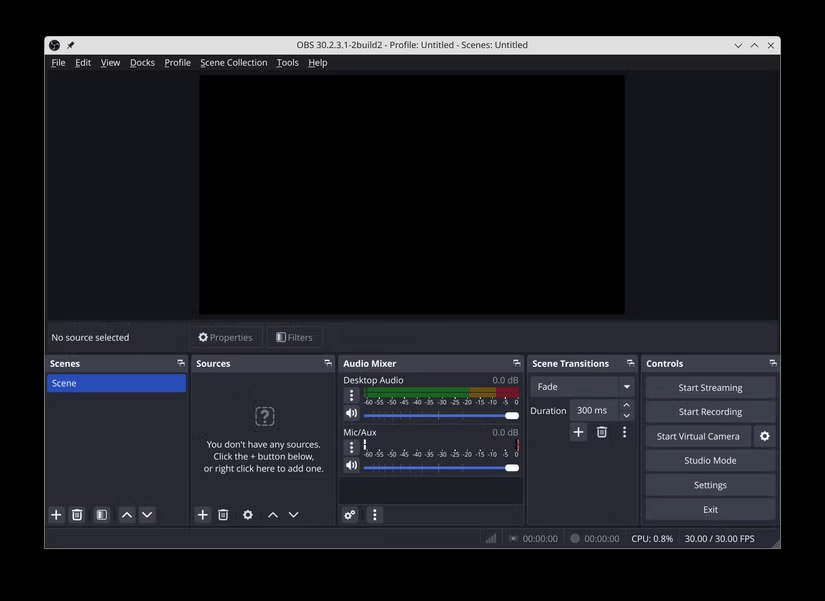The height and width of the screenshot is (601, 825).
Task: Open source properties gear in Sources toolbar
Action: point(247,514)
